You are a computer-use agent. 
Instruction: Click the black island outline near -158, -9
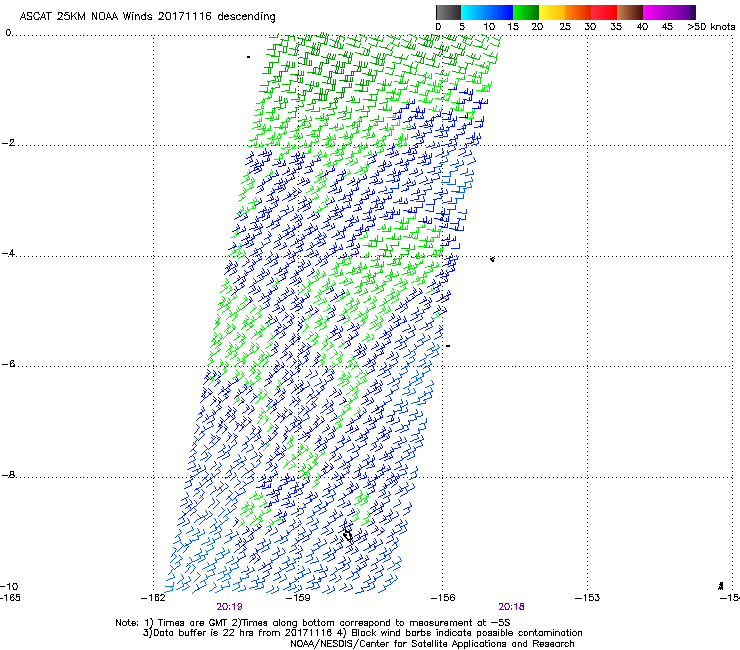click(x=348, y=536)
